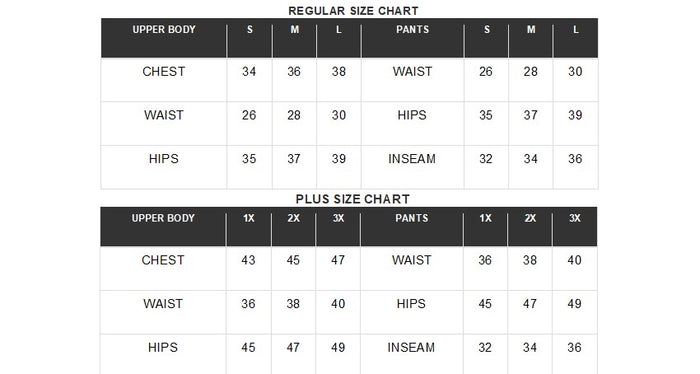Viewport: 700px width, 374px height.
Task: Select plus chest value 43 for 1X
Action: 248,260
